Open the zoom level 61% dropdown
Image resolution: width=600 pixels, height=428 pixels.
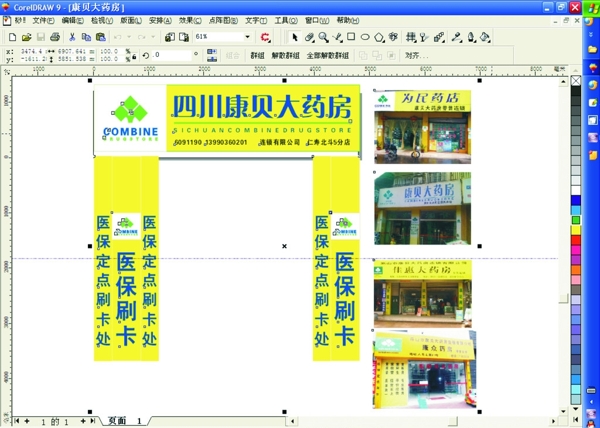(x=248, y=37)
